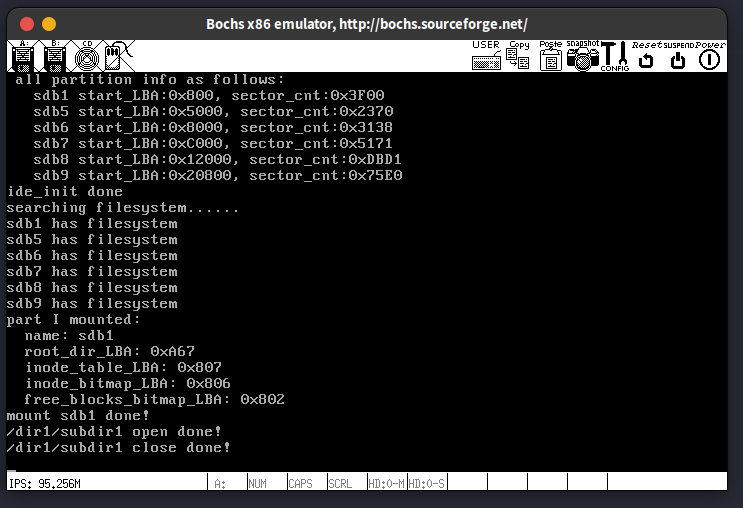Take a snapshot with the camera icon
743x508 pixels.
[583, 56]
